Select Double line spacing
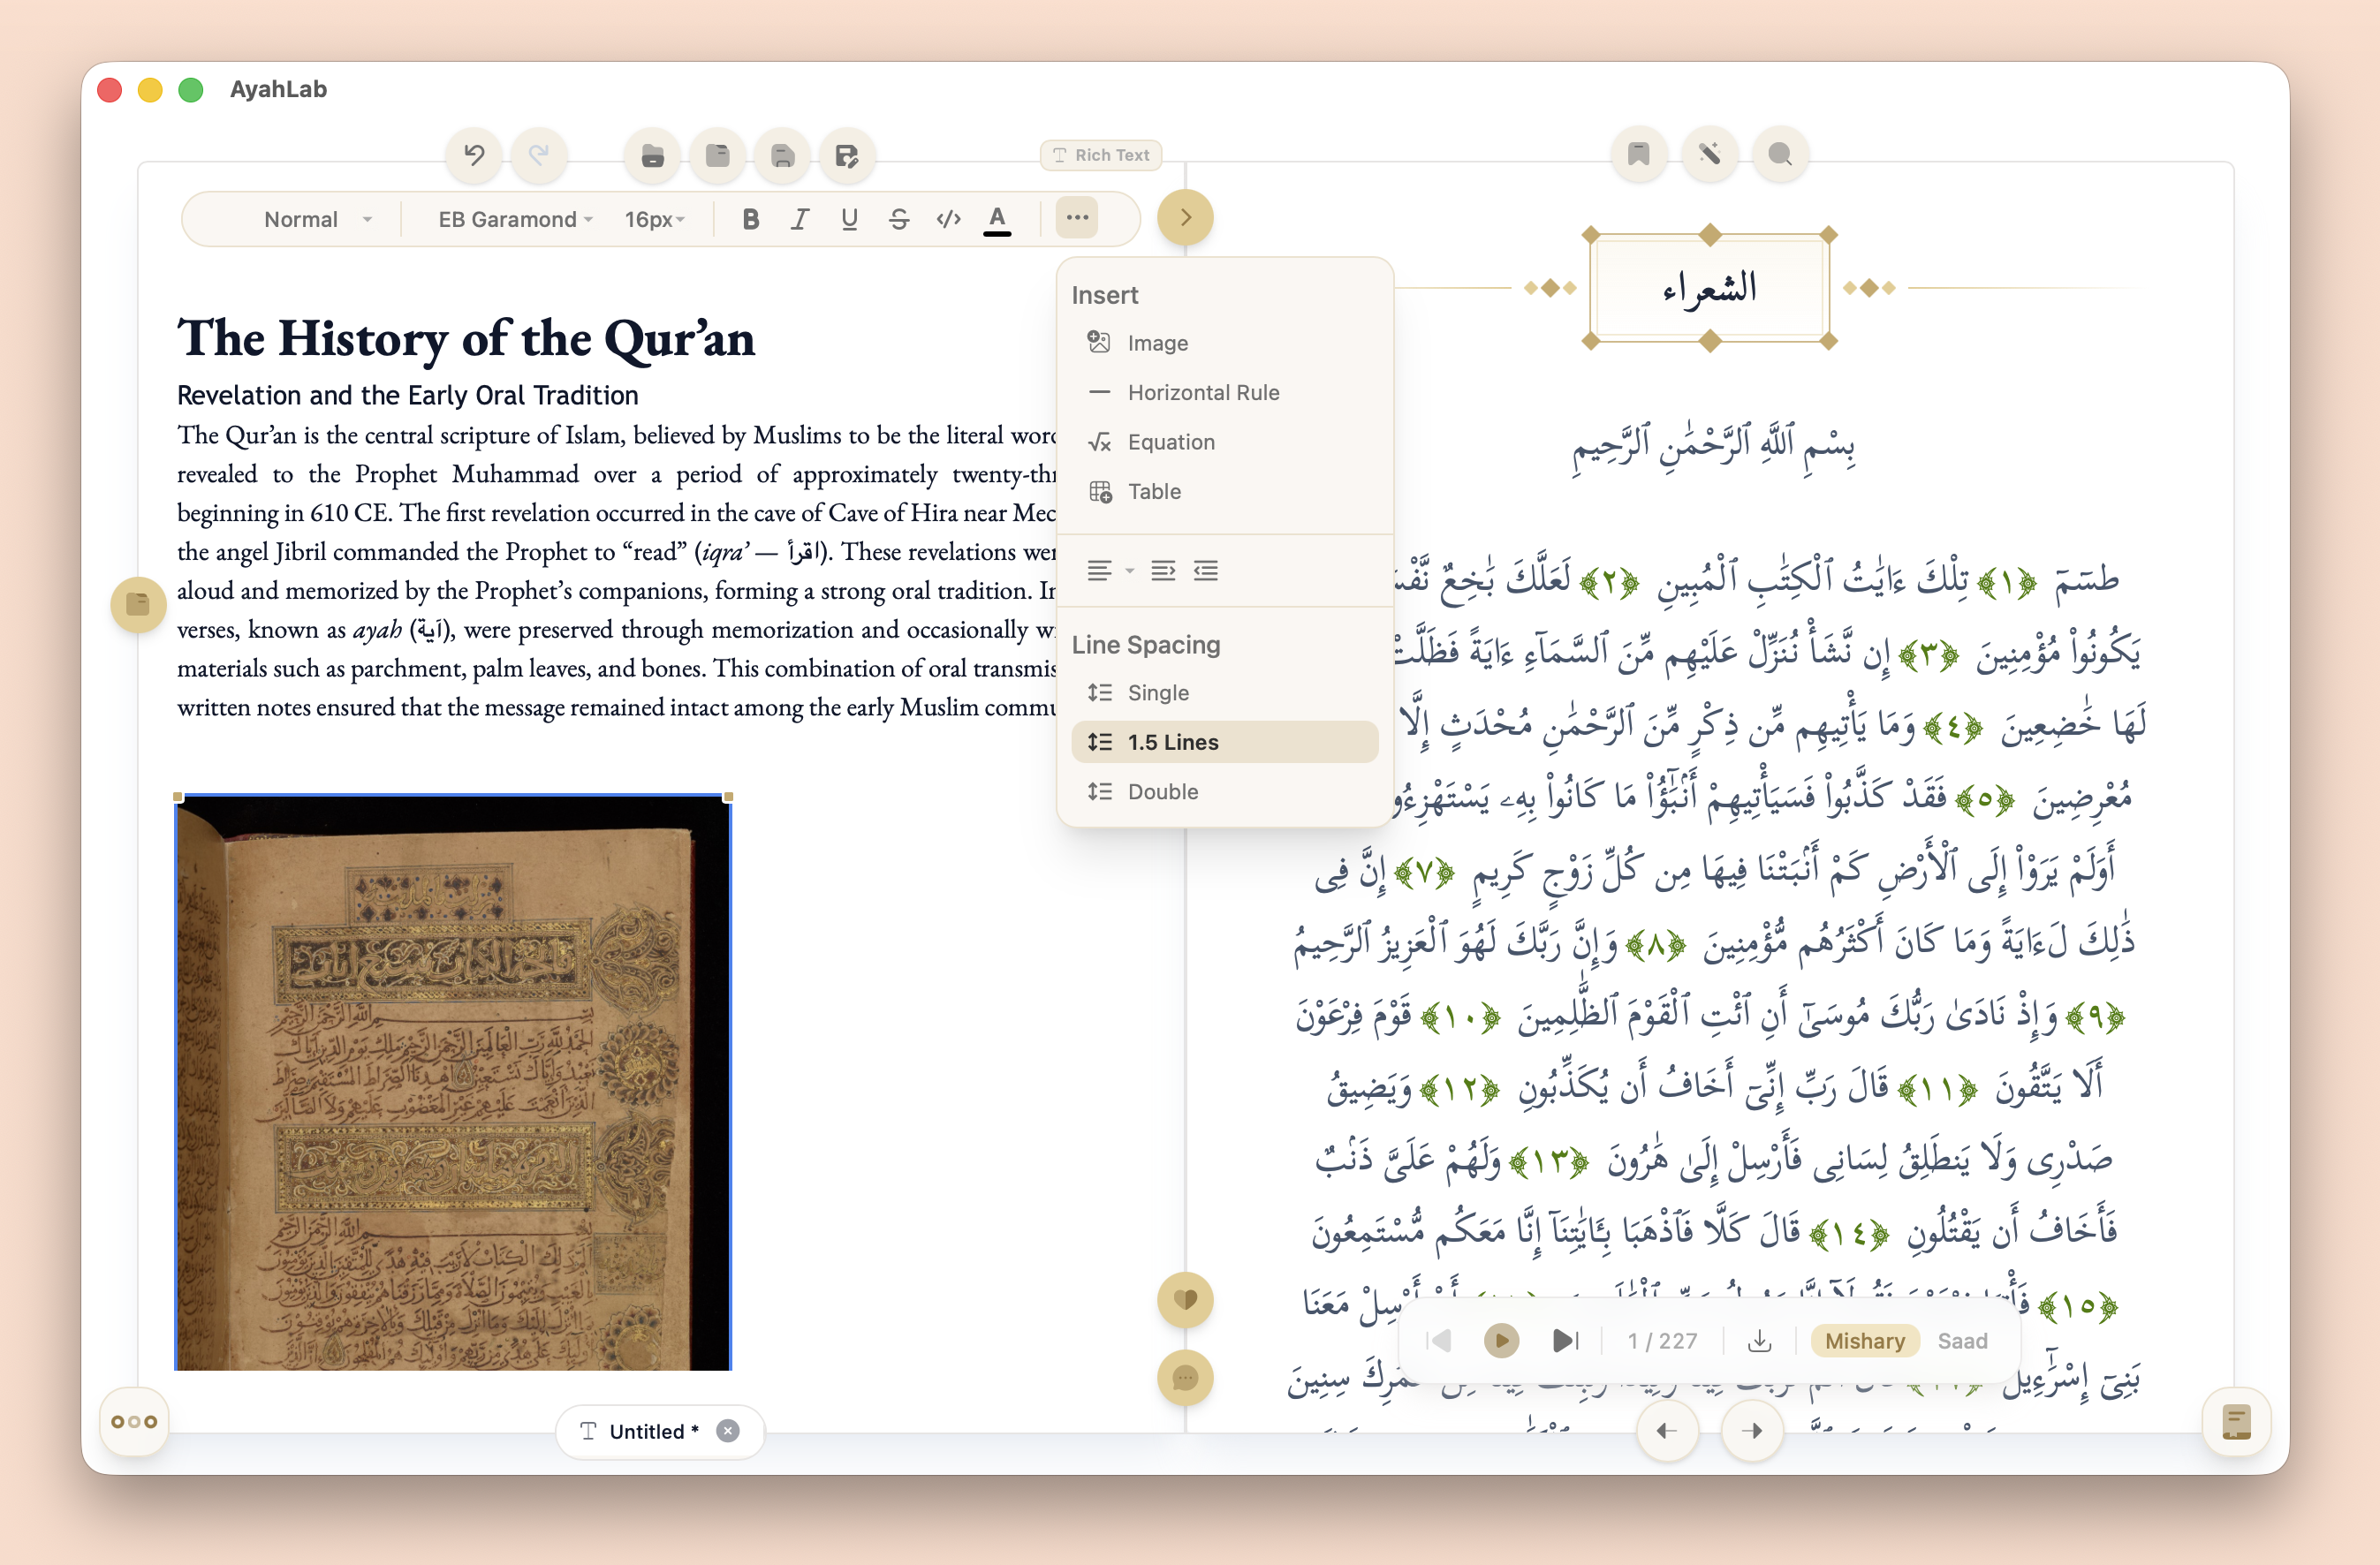Viewport: 2380px width, 1565px height. click(x=1161, y=791)
